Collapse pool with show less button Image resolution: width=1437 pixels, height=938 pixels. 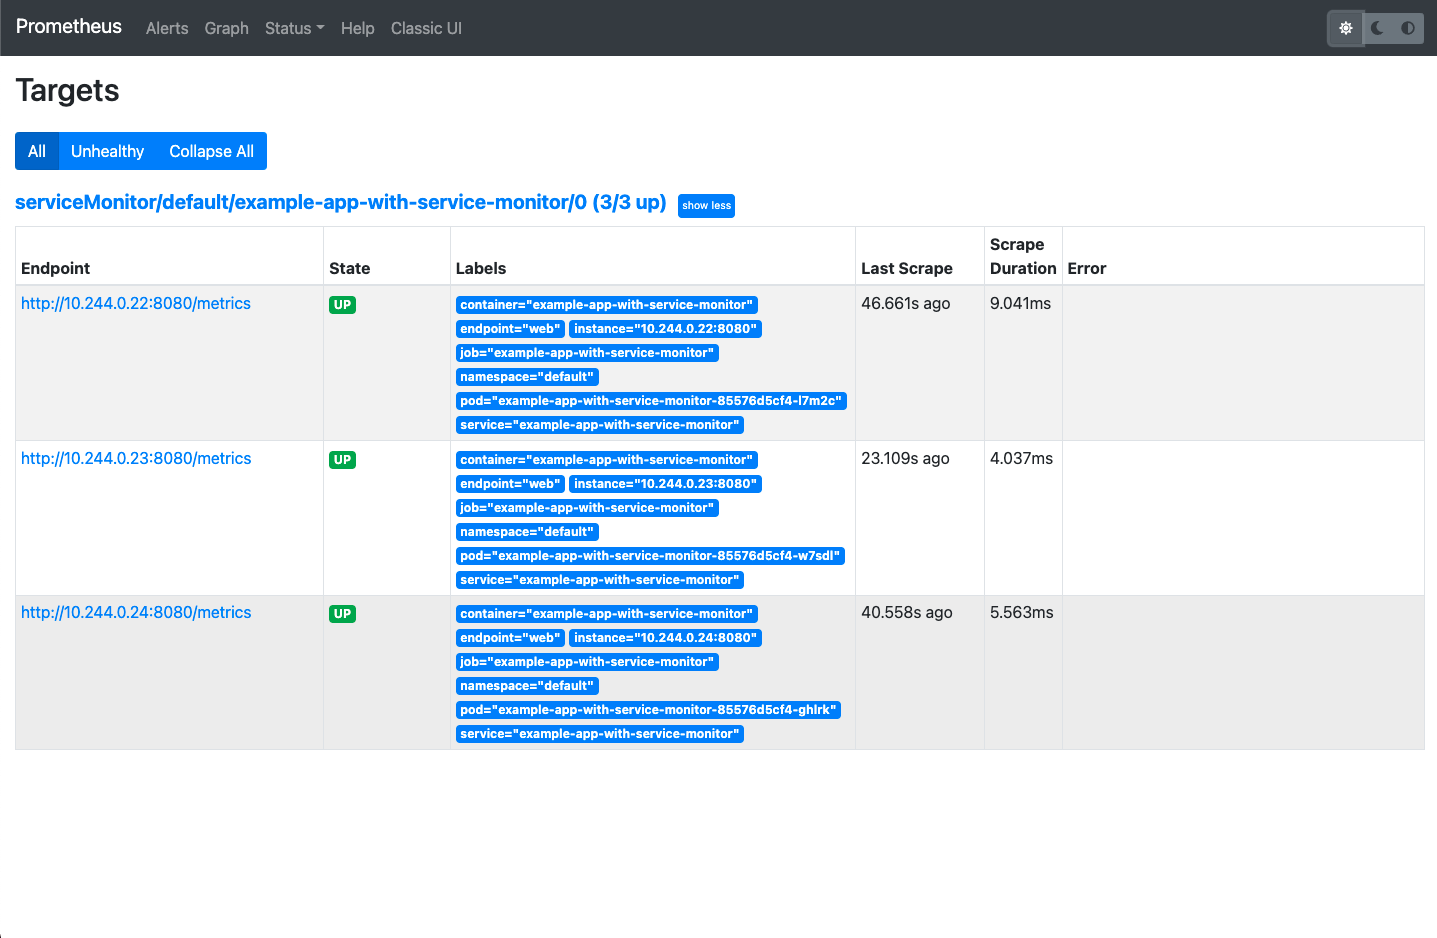706,205
